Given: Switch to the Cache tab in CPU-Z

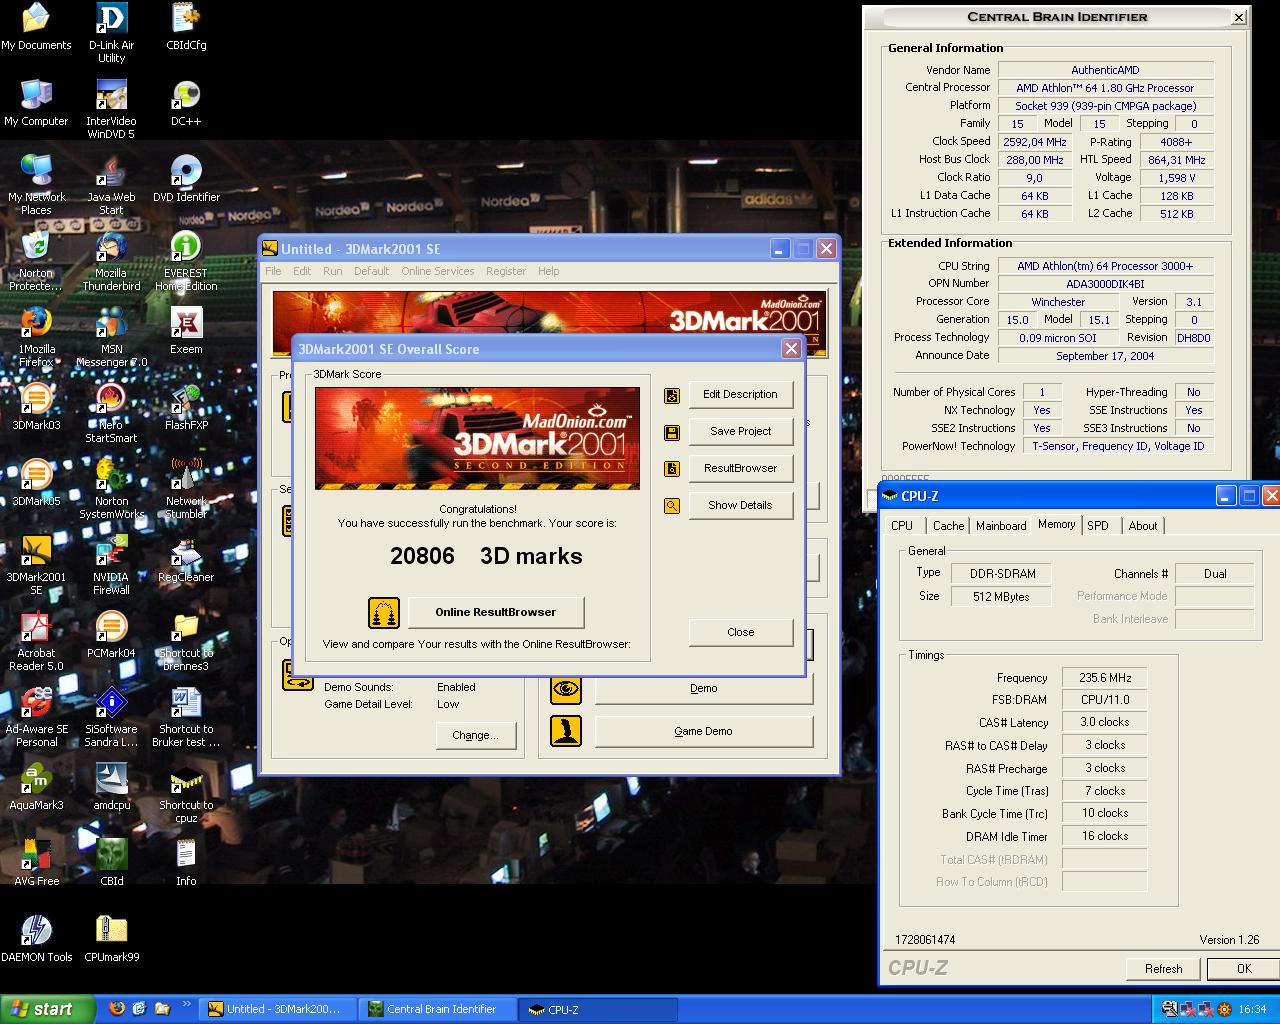Looking at the screenshot, I should pyautogui.click(x=949, y=525).
